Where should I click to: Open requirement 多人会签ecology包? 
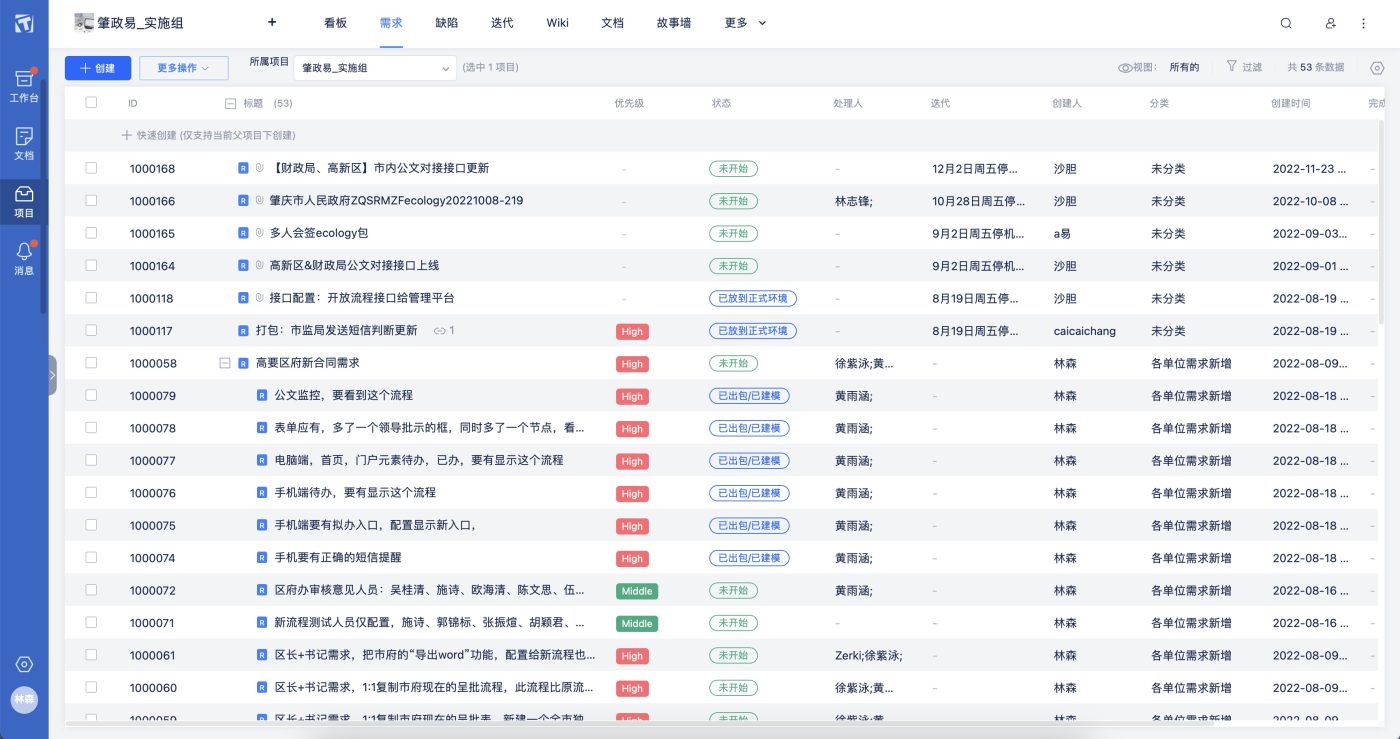coord(319,233)
